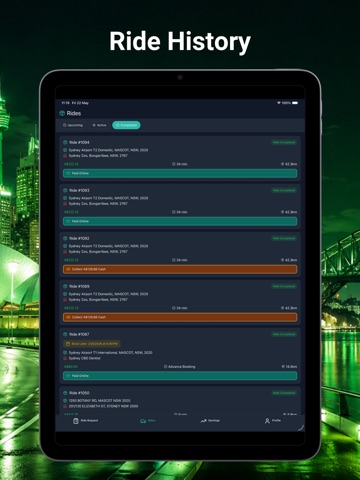Click the Earnings chart icon
360x480 pixels.
pos(203,421)
